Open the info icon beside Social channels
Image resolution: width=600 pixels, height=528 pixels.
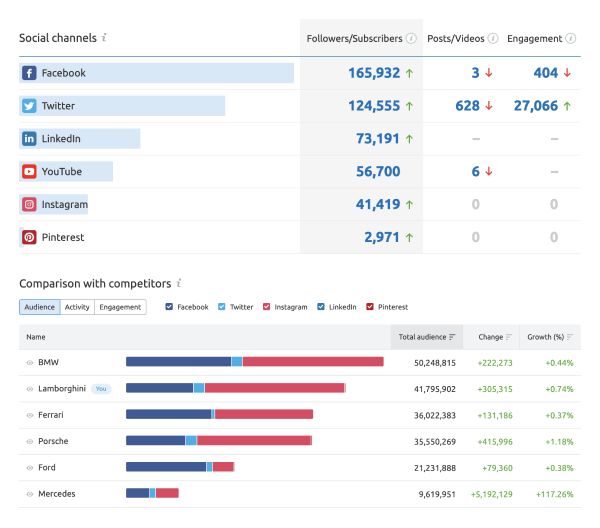click(x=104, y=37)
